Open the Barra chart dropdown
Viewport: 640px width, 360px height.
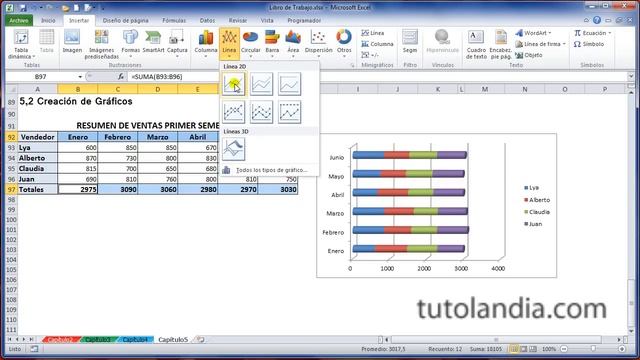coord(272,43)
